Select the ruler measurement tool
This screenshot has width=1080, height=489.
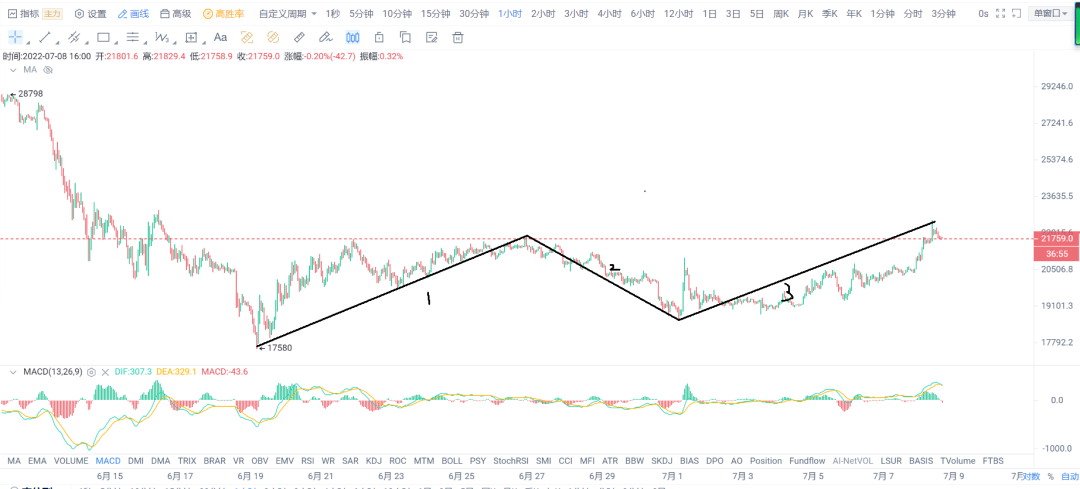pyautogui.click(x=299, y=37)
